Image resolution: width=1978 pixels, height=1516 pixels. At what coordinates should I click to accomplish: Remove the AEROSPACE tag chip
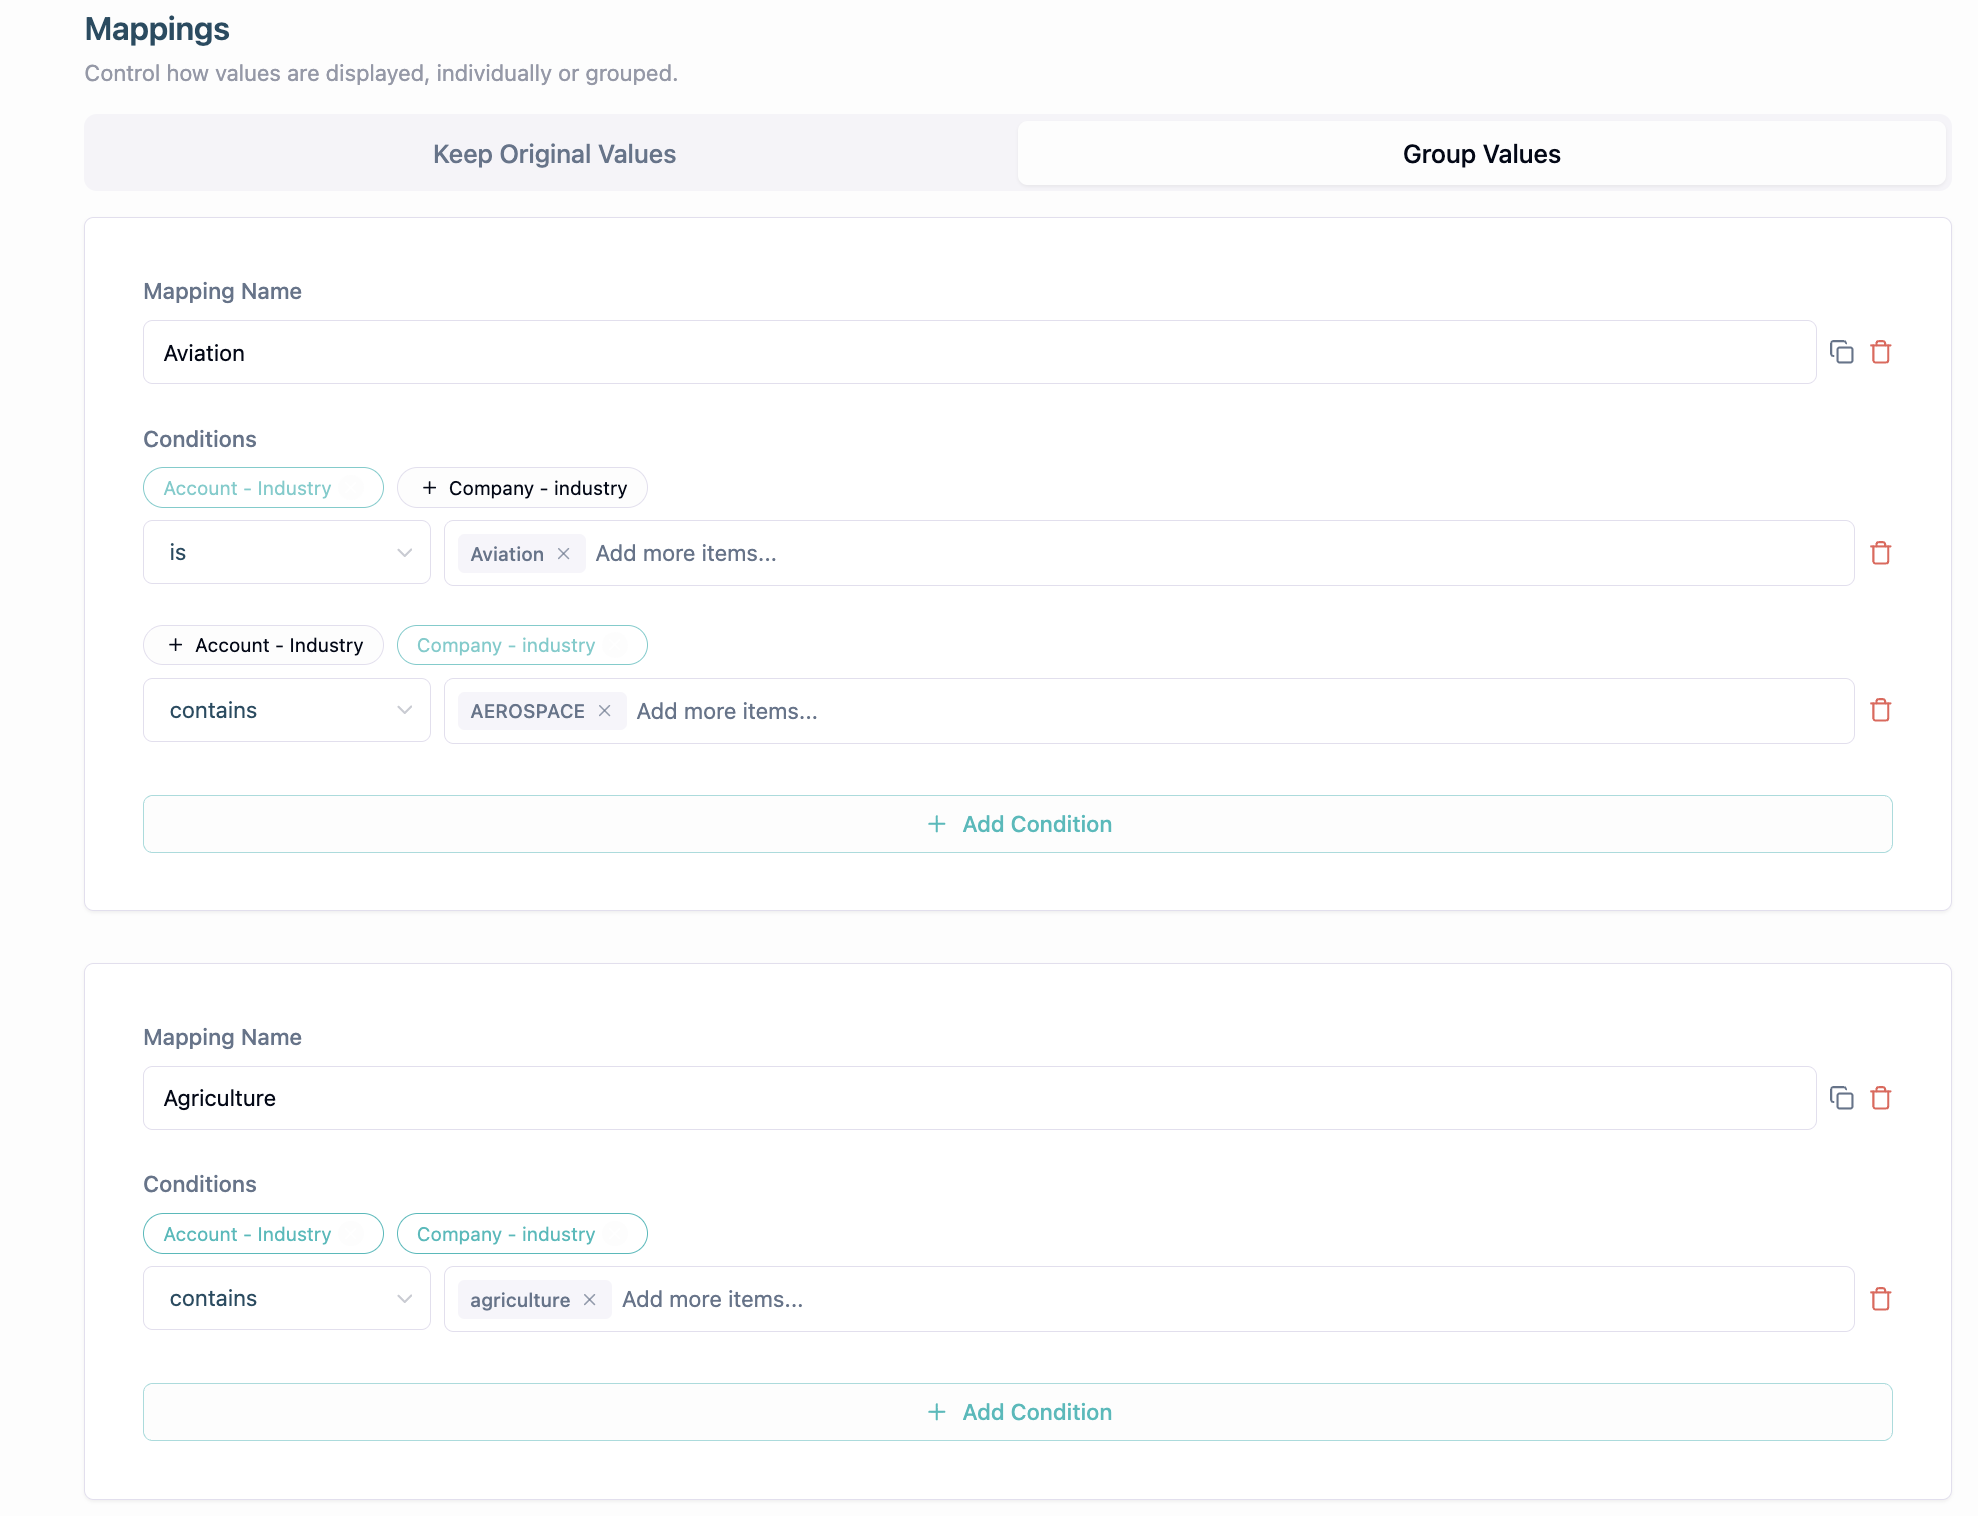(x=604, y=711)
